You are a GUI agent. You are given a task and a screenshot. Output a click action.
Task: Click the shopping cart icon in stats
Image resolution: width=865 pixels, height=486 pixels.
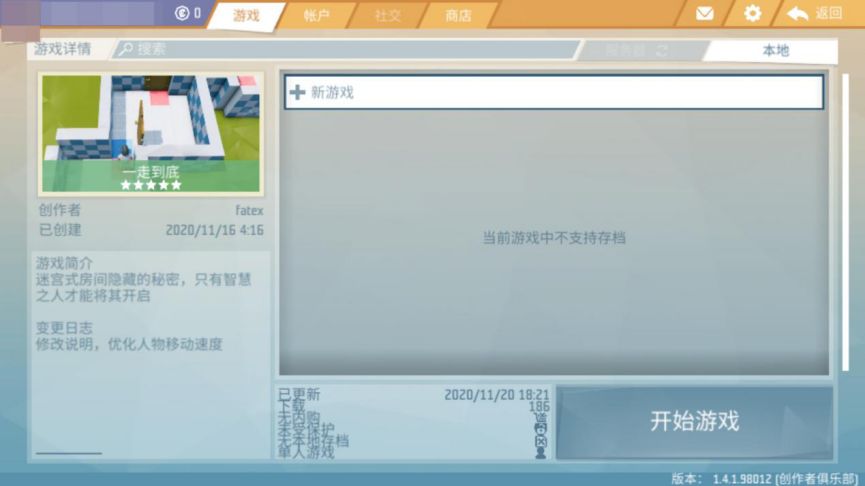pyautogui.click(x=541, y=418)
